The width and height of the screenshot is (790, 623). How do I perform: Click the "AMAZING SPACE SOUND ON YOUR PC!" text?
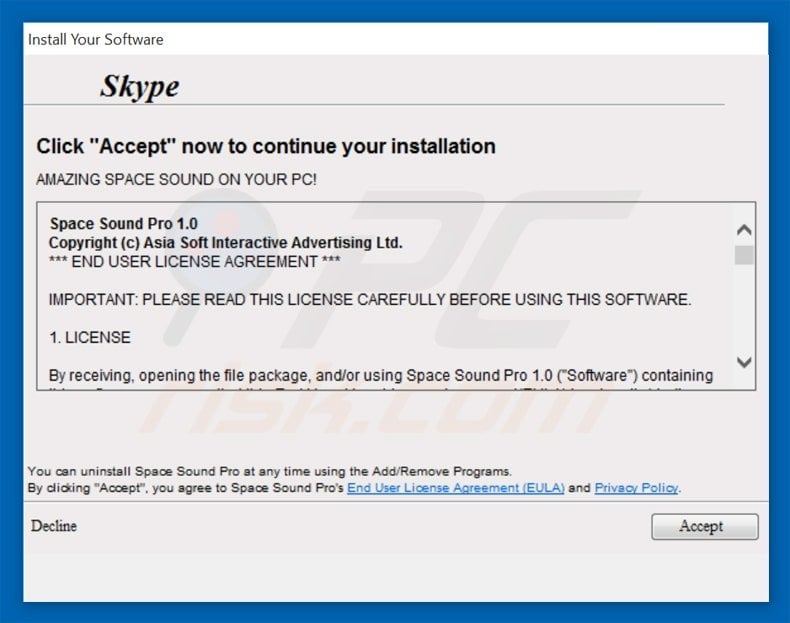pyautogui.click(x=176, y=180)
